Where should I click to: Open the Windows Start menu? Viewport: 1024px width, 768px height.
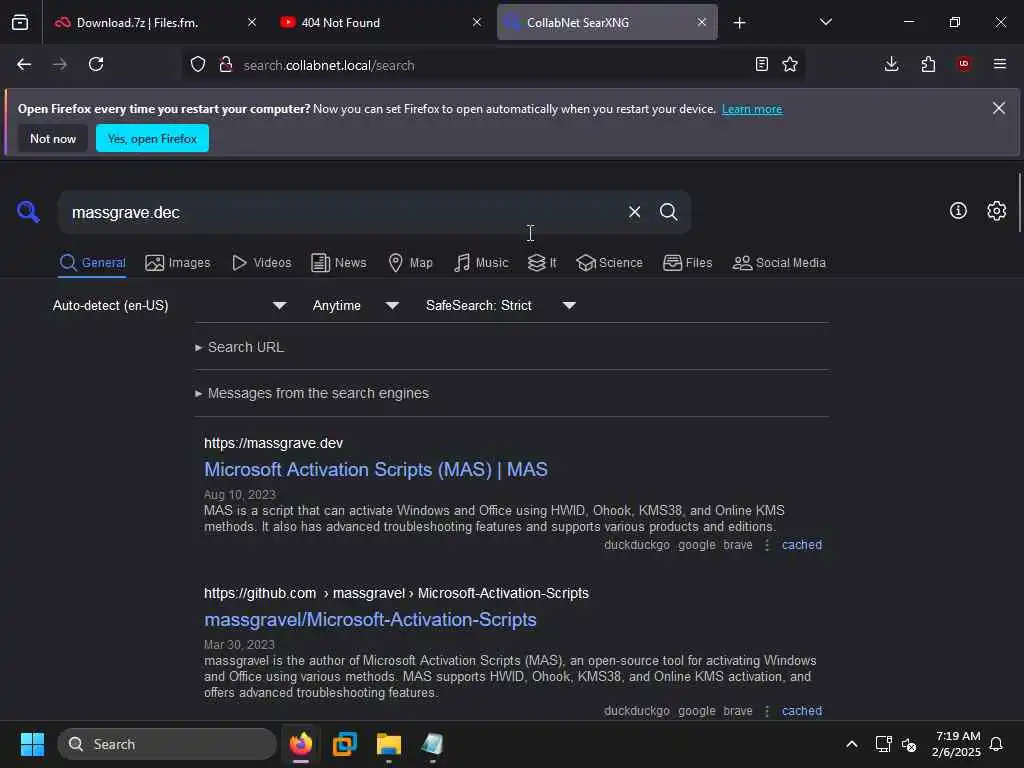pyautogui.click(x=32, y=744)
